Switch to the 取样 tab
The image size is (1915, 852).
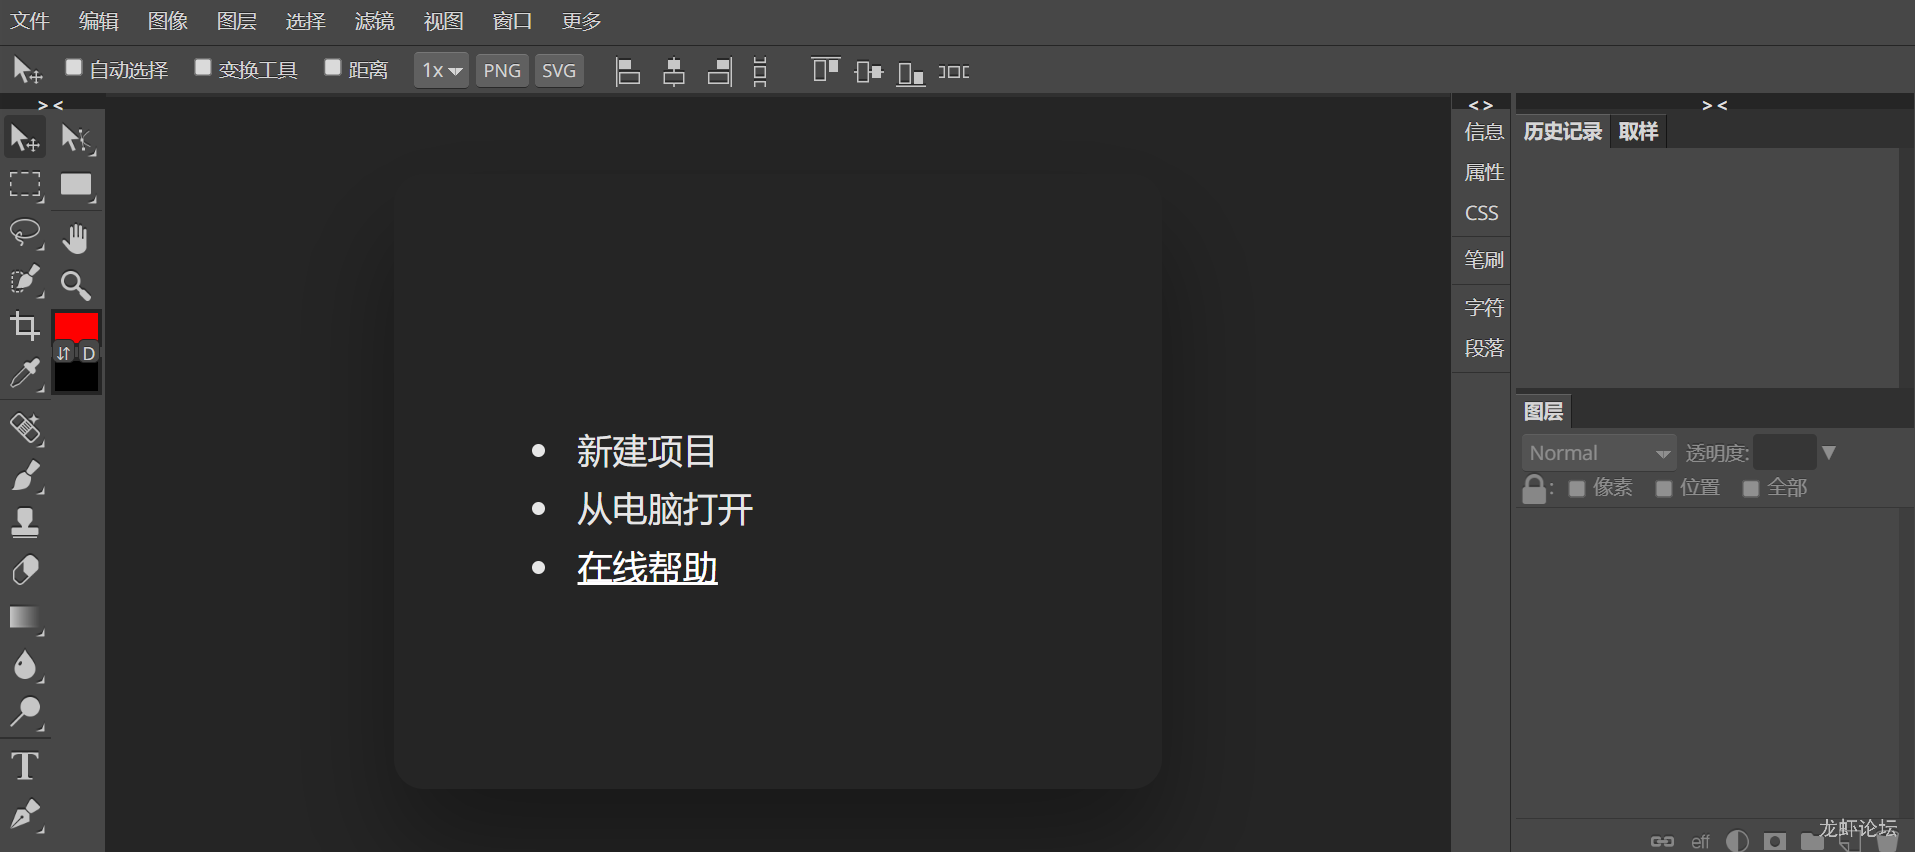1639,131
